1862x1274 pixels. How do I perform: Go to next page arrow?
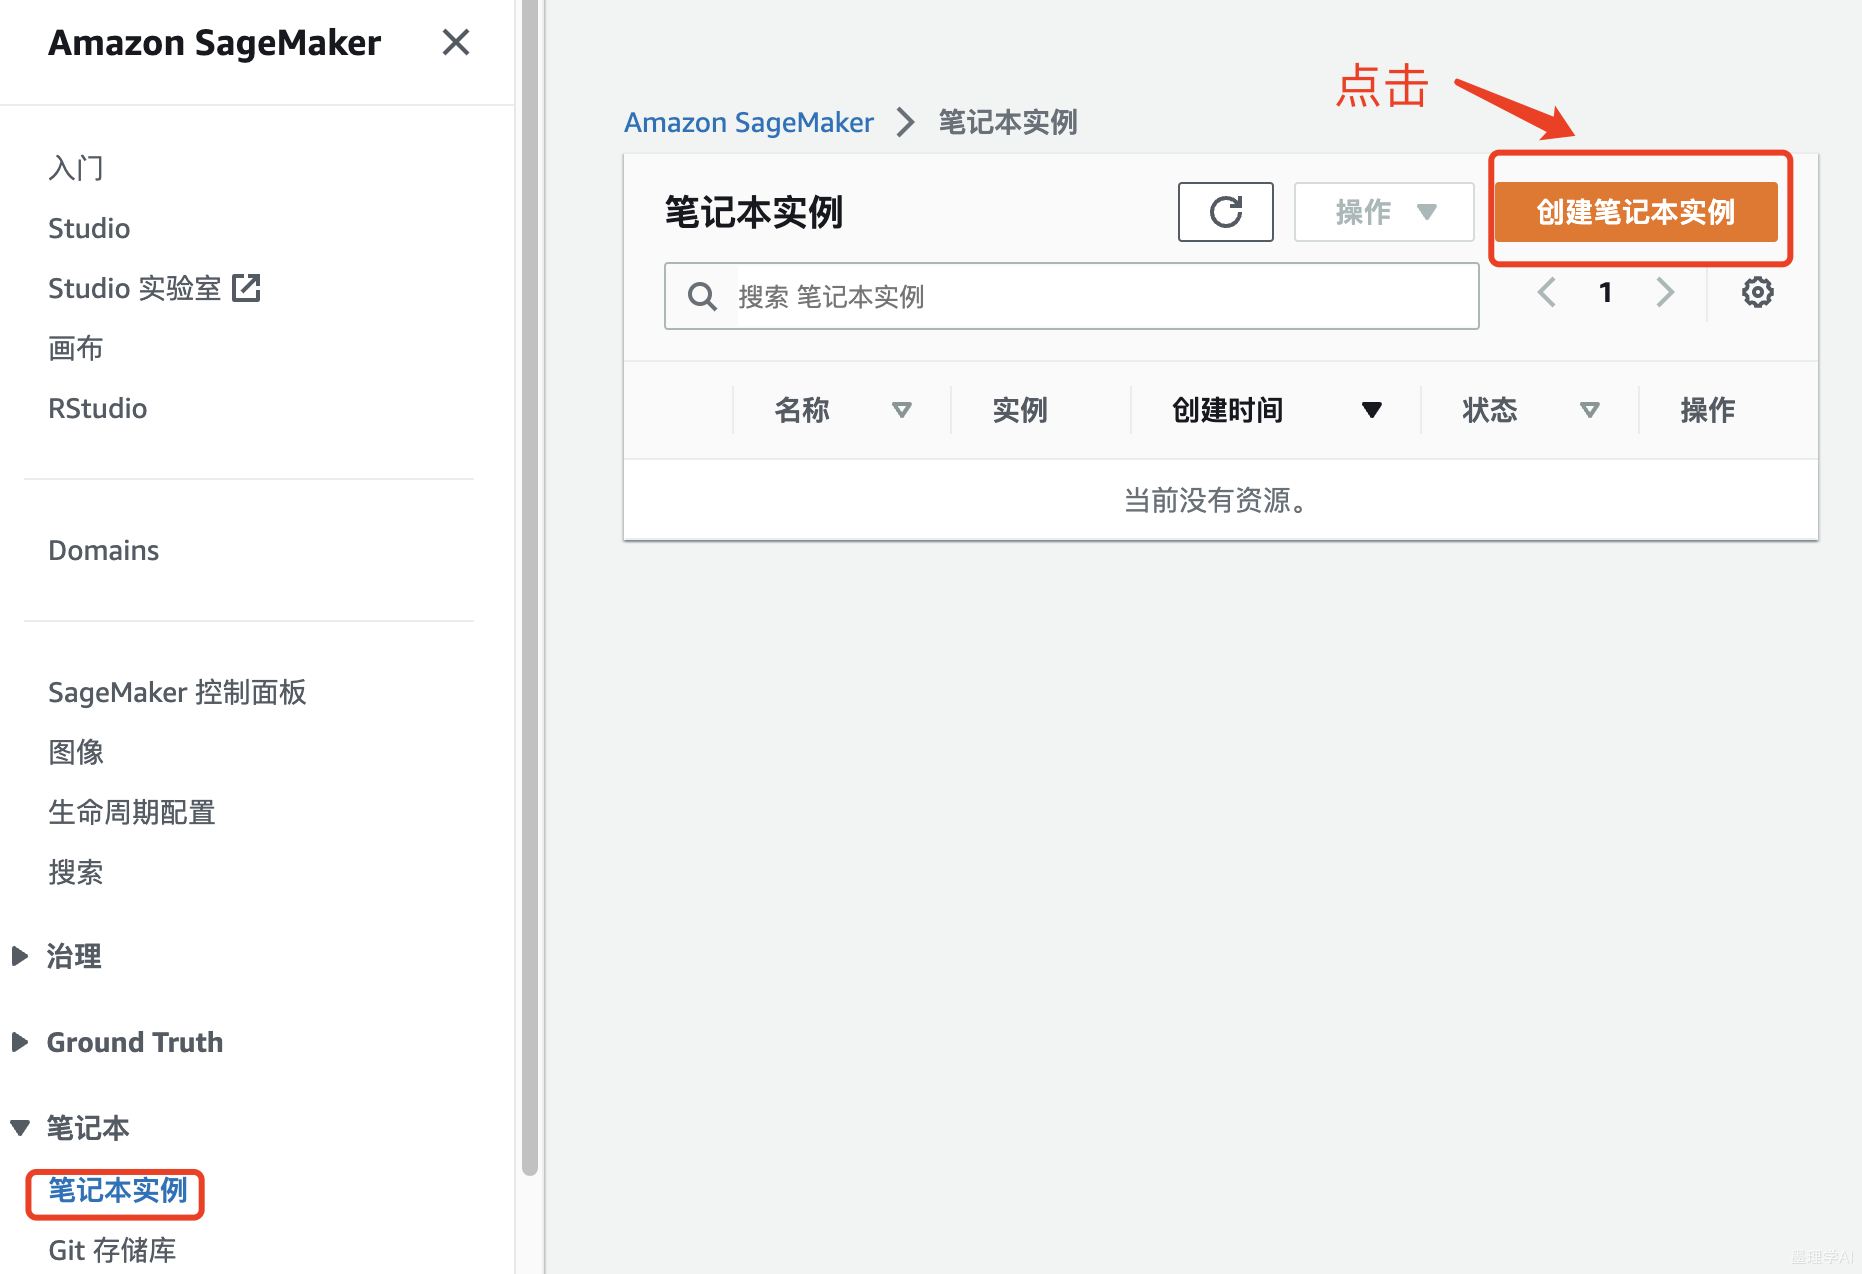click(1665, 292)
